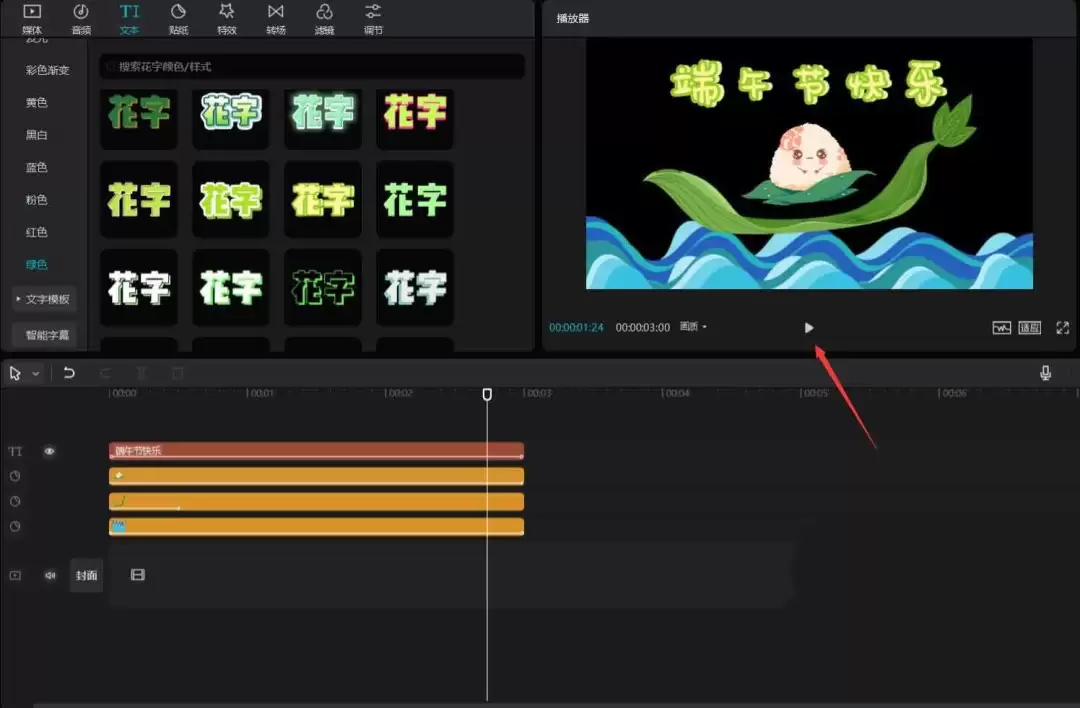Click the 封面 cover button
1080x708 pixels.
click(86, 575)
